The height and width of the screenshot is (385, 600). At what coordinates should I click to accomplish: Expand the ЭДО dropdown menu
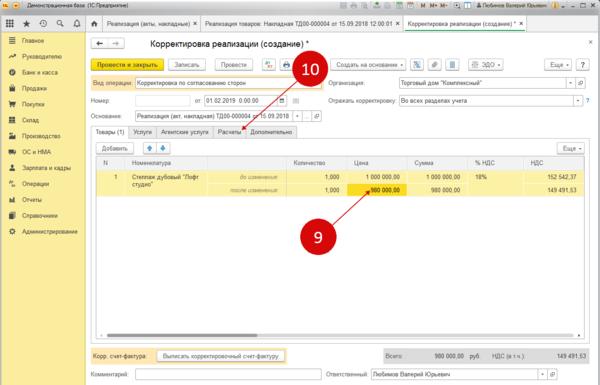(x=486, y=65)
